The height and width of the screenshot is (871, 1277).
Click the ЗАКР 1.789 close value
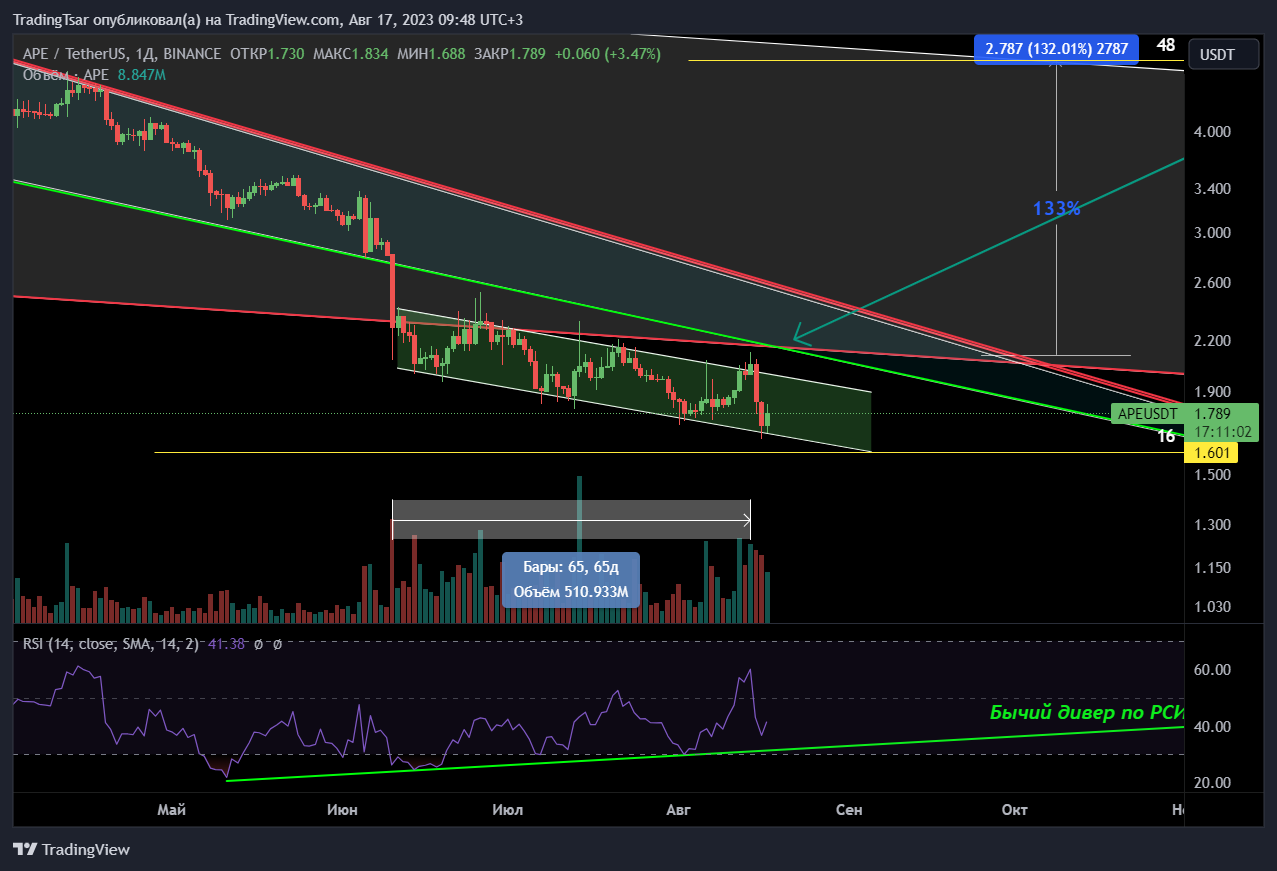click(512, 54)
